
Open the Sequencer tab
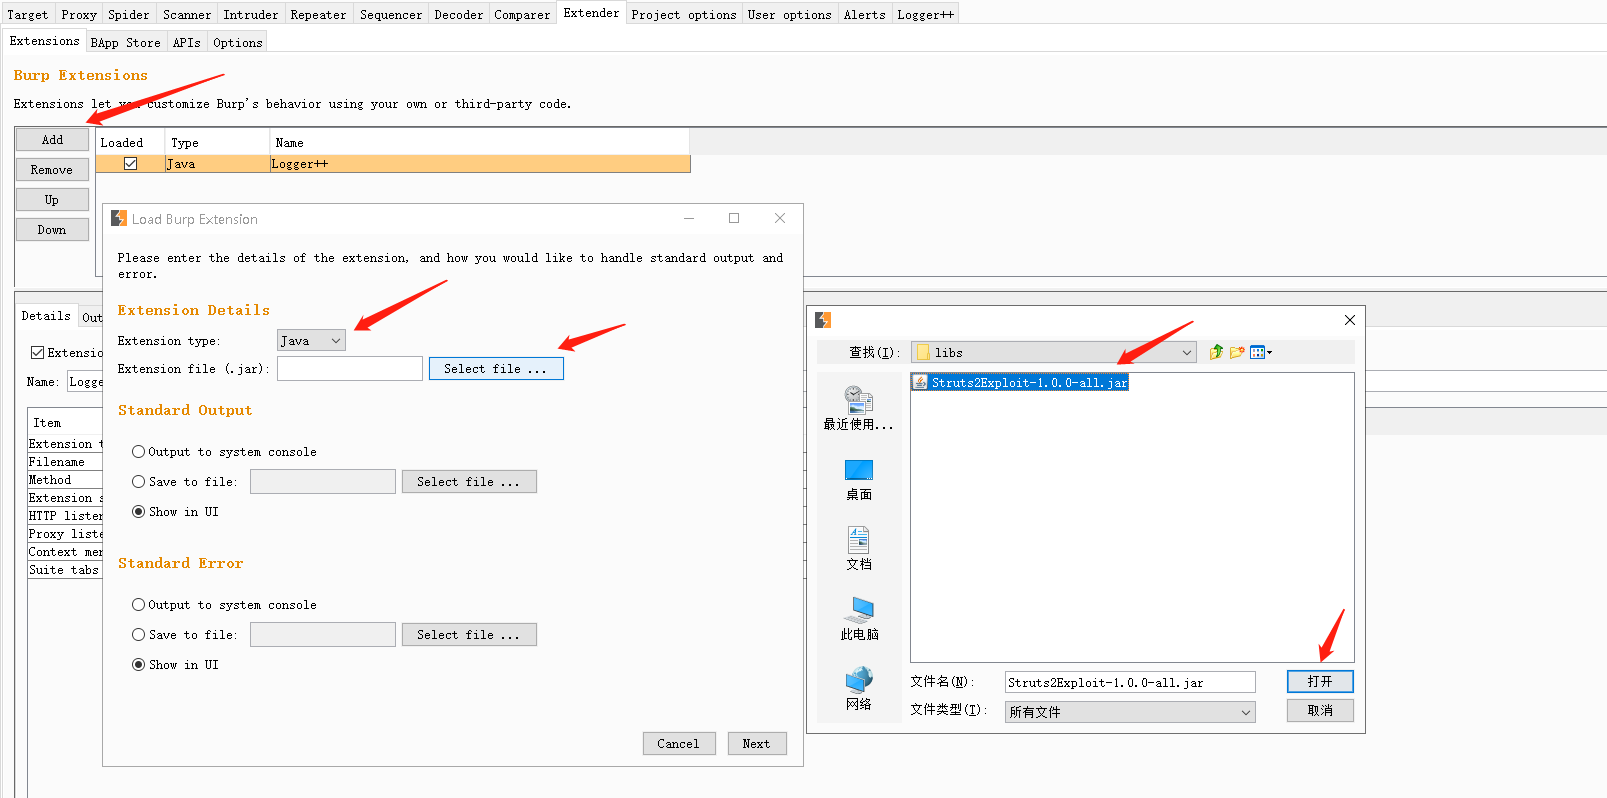[391, 14]
